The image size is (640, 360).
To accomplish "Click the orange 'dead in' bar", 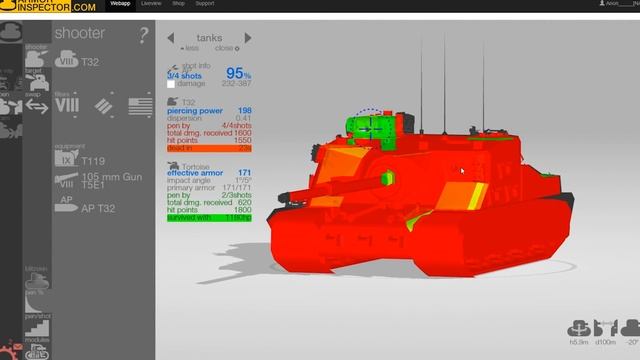I will click(209, 148).
